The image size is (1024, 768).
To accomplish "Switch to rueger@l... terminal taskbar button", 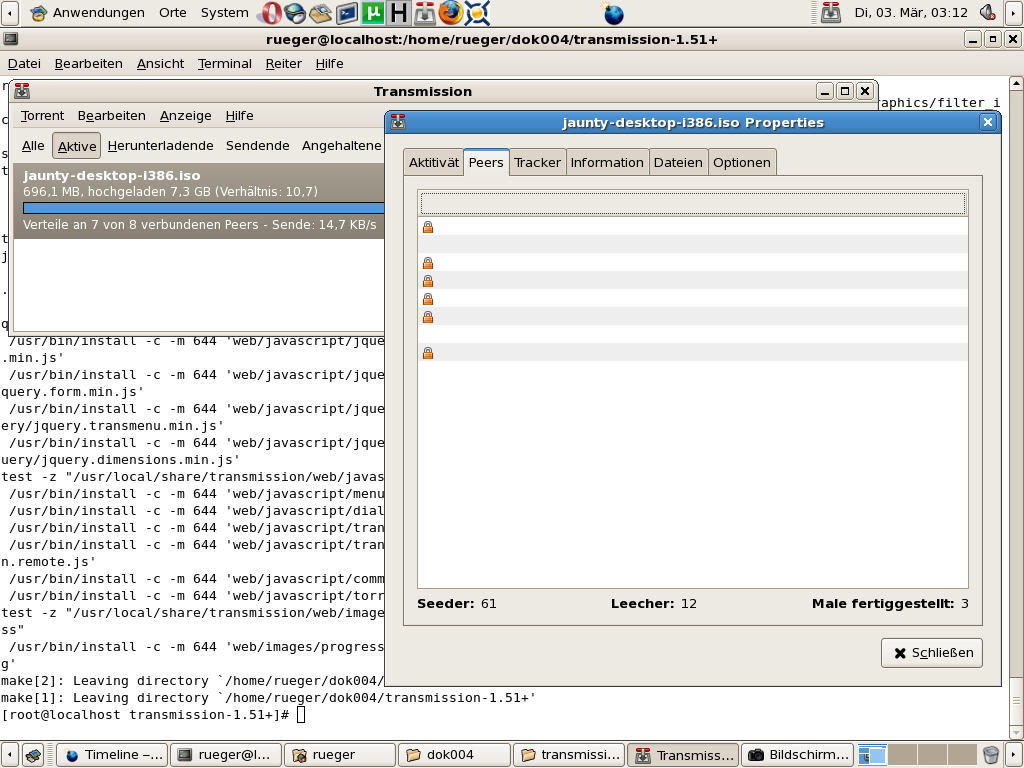I will (226, 755).
